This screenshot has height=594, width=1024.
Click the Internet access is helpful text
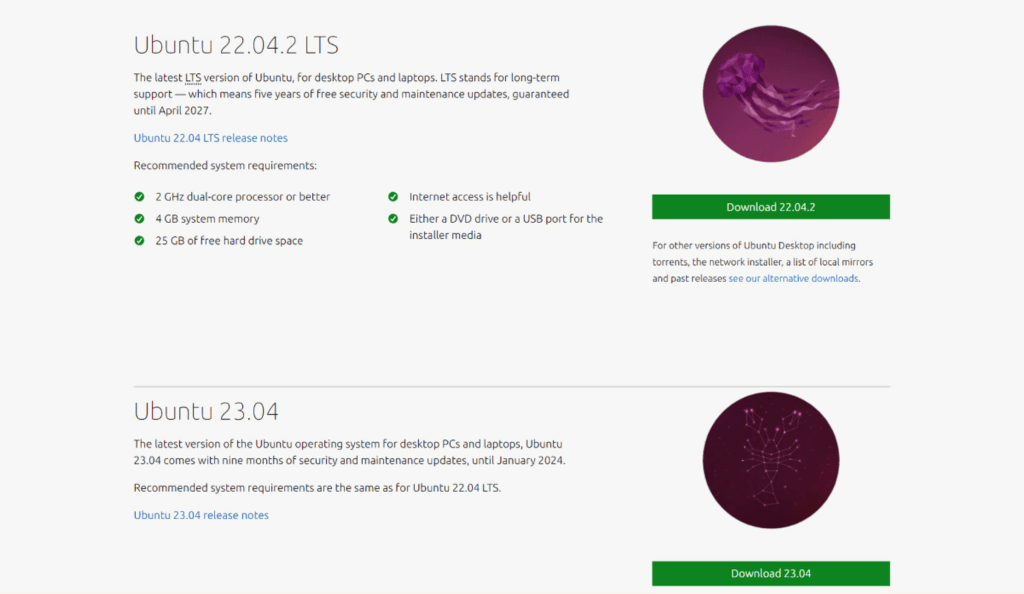(x=470, y=196)
